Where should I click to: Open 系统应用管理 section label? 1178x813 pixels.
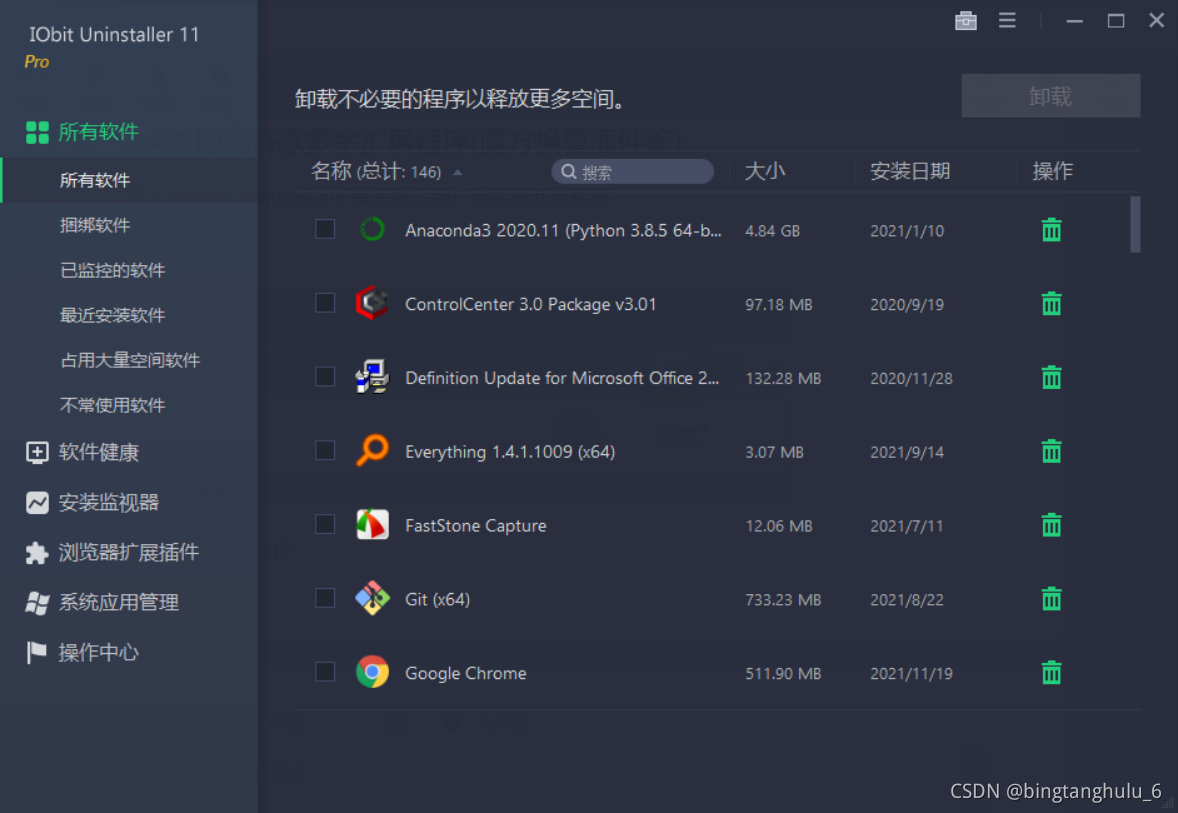pyautogui.click(x=119, y=603)
